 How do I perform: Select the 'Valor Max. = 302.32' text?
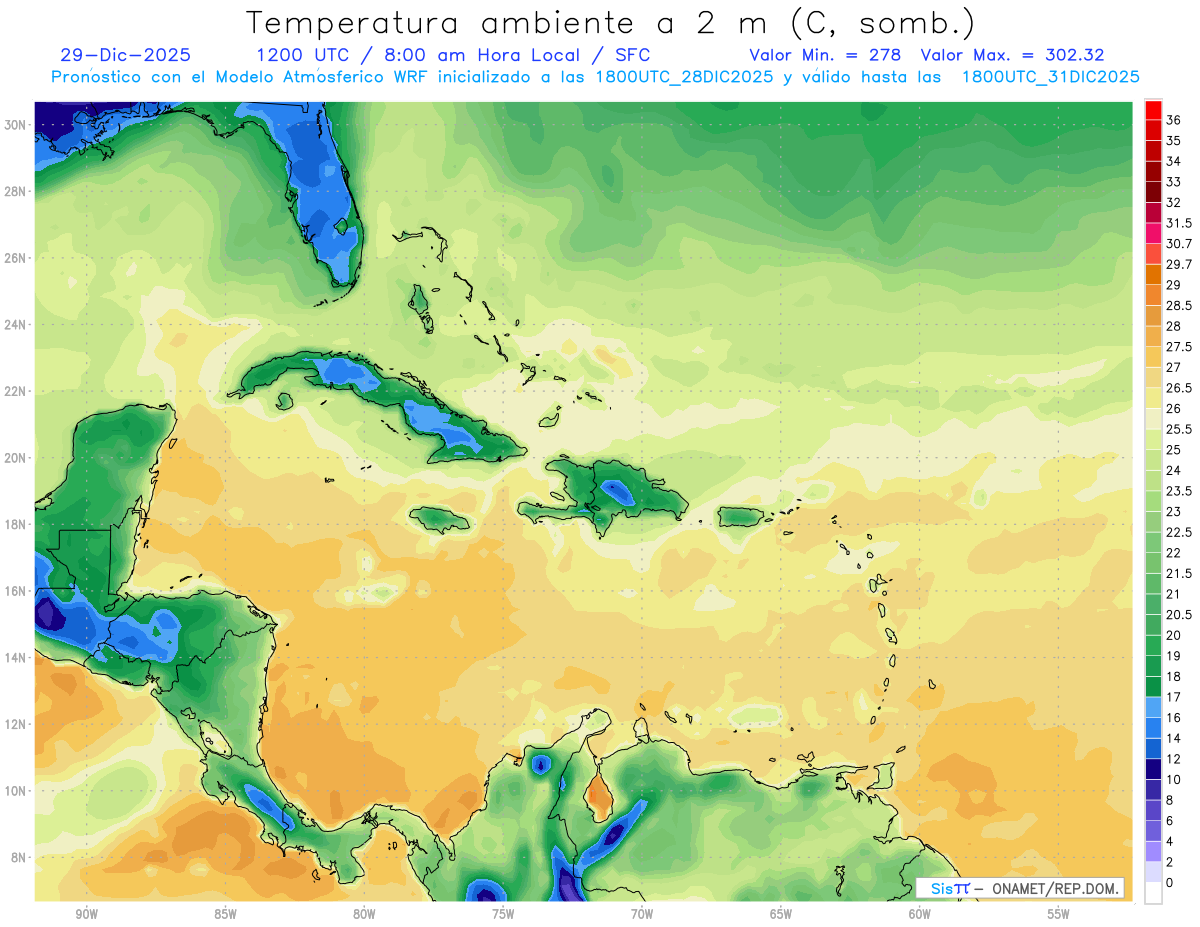(1012, 56)
